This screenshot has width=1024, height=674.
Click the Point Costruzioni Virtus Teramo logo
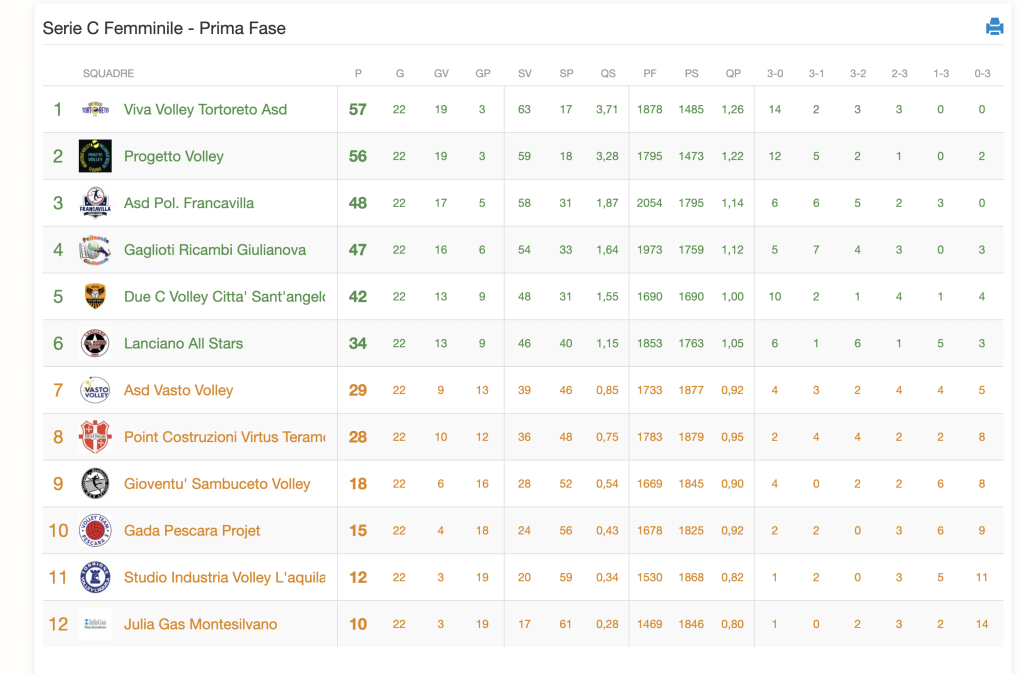pos(95,437)
